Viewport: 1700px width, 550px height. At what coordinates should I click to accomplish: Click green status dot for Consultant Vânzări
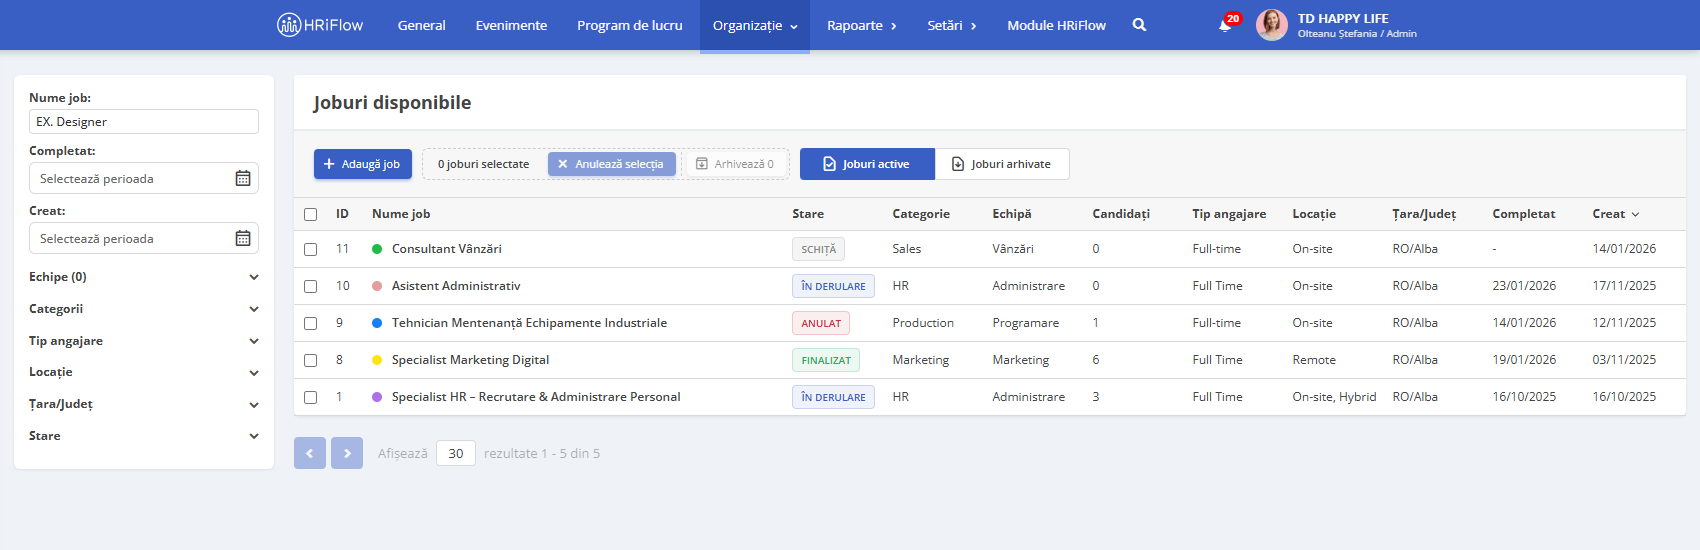377,249
